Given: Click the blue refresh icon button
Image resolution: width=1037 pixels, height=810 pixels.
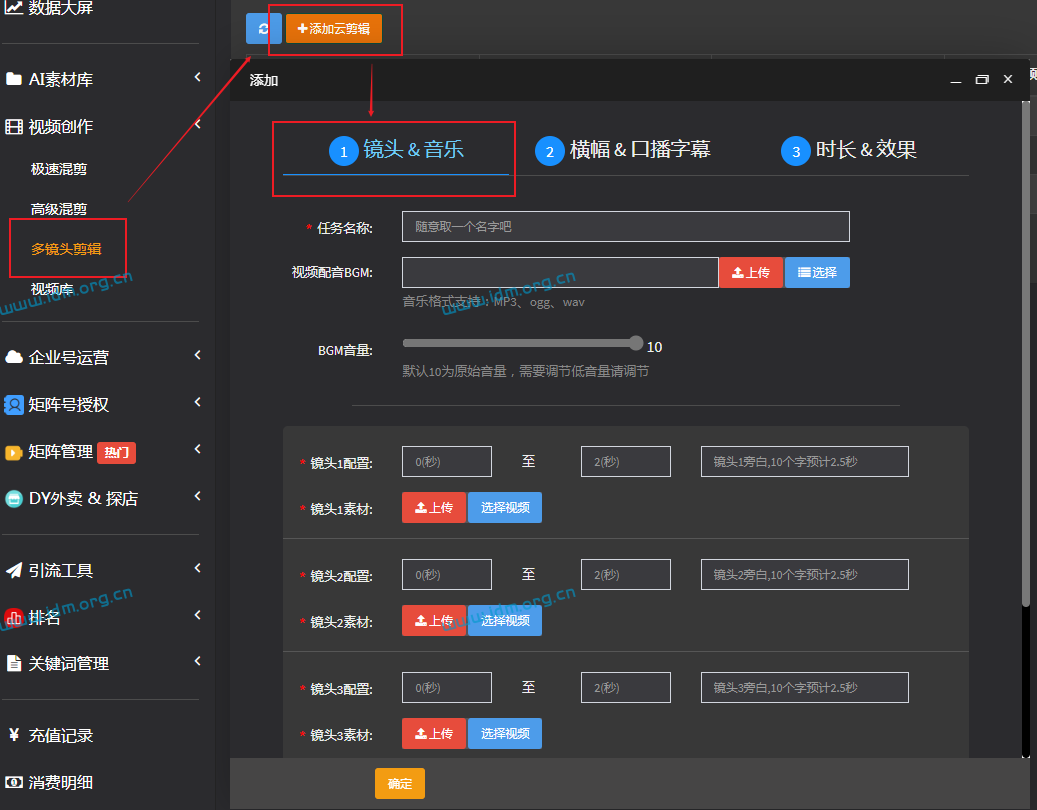Looking at the screenshot, I should [263, 28].
